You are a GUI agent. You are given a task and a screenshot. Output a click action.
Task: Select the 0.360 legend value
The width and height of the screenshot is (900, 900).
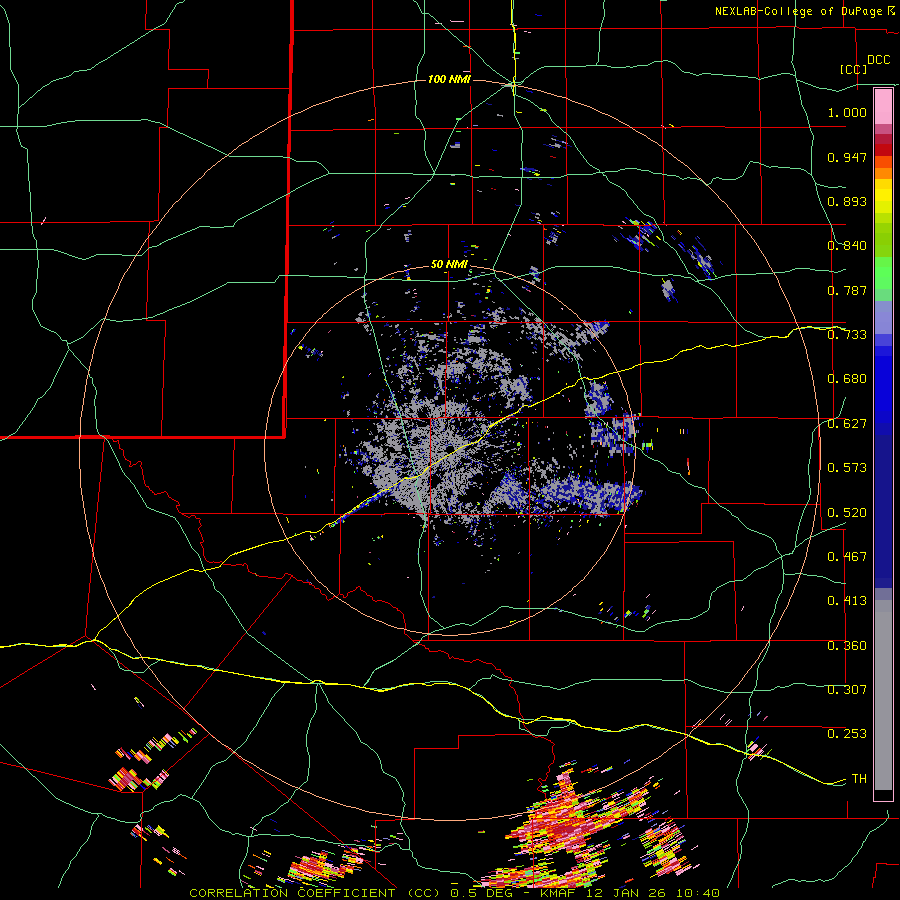(x=847, y=646)
